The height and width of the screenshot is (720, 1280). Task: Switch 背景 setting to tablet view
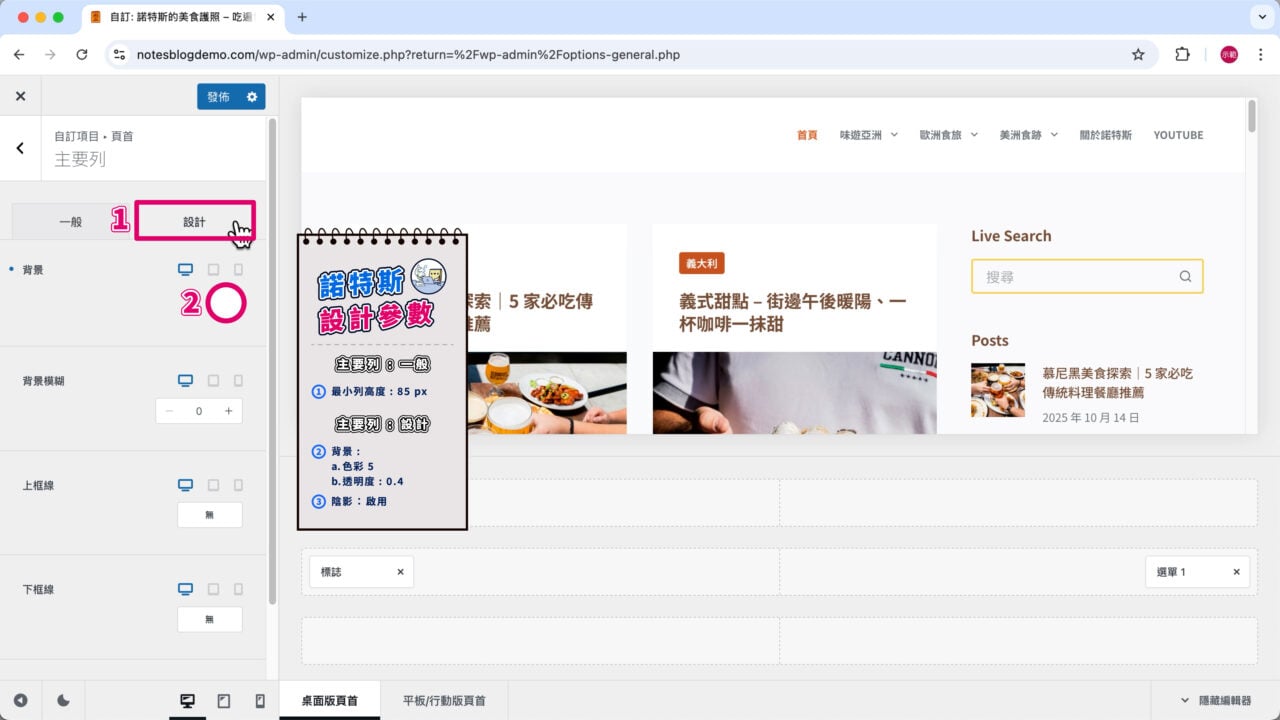pyautogui.click(x=211, y=269)
